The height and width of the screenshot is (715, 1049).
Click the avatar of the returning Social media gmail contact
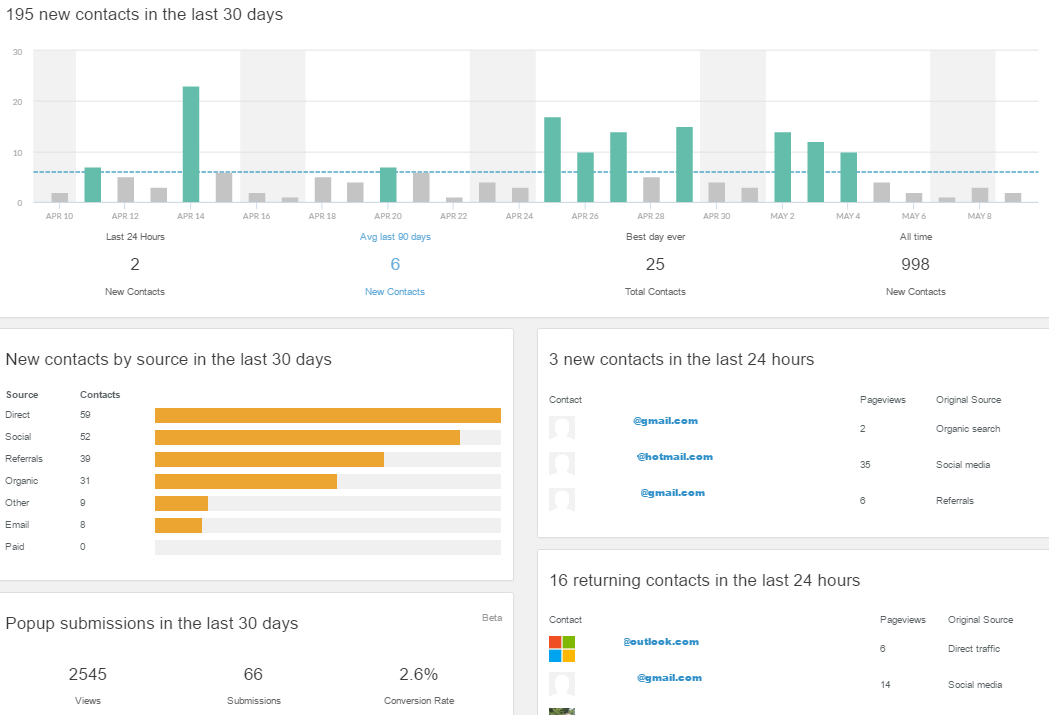point(562,684)
